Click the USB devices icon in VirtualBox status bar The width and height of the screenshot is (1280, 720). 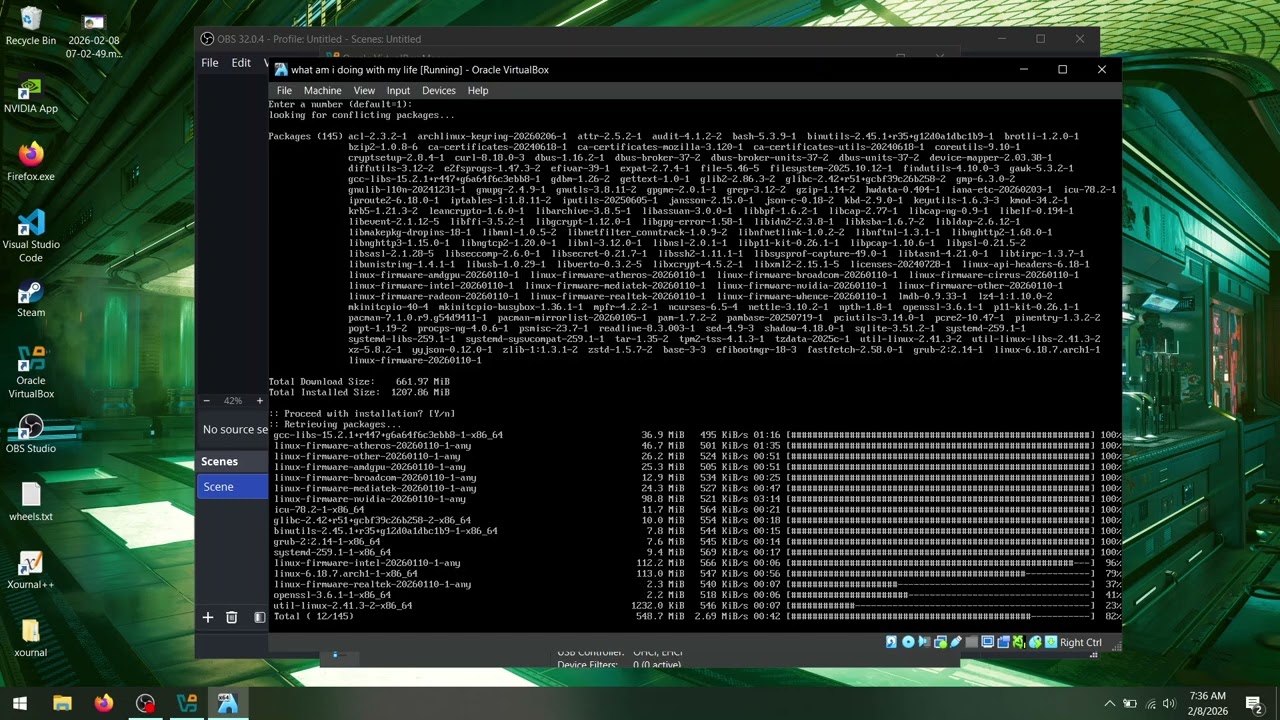956,642
